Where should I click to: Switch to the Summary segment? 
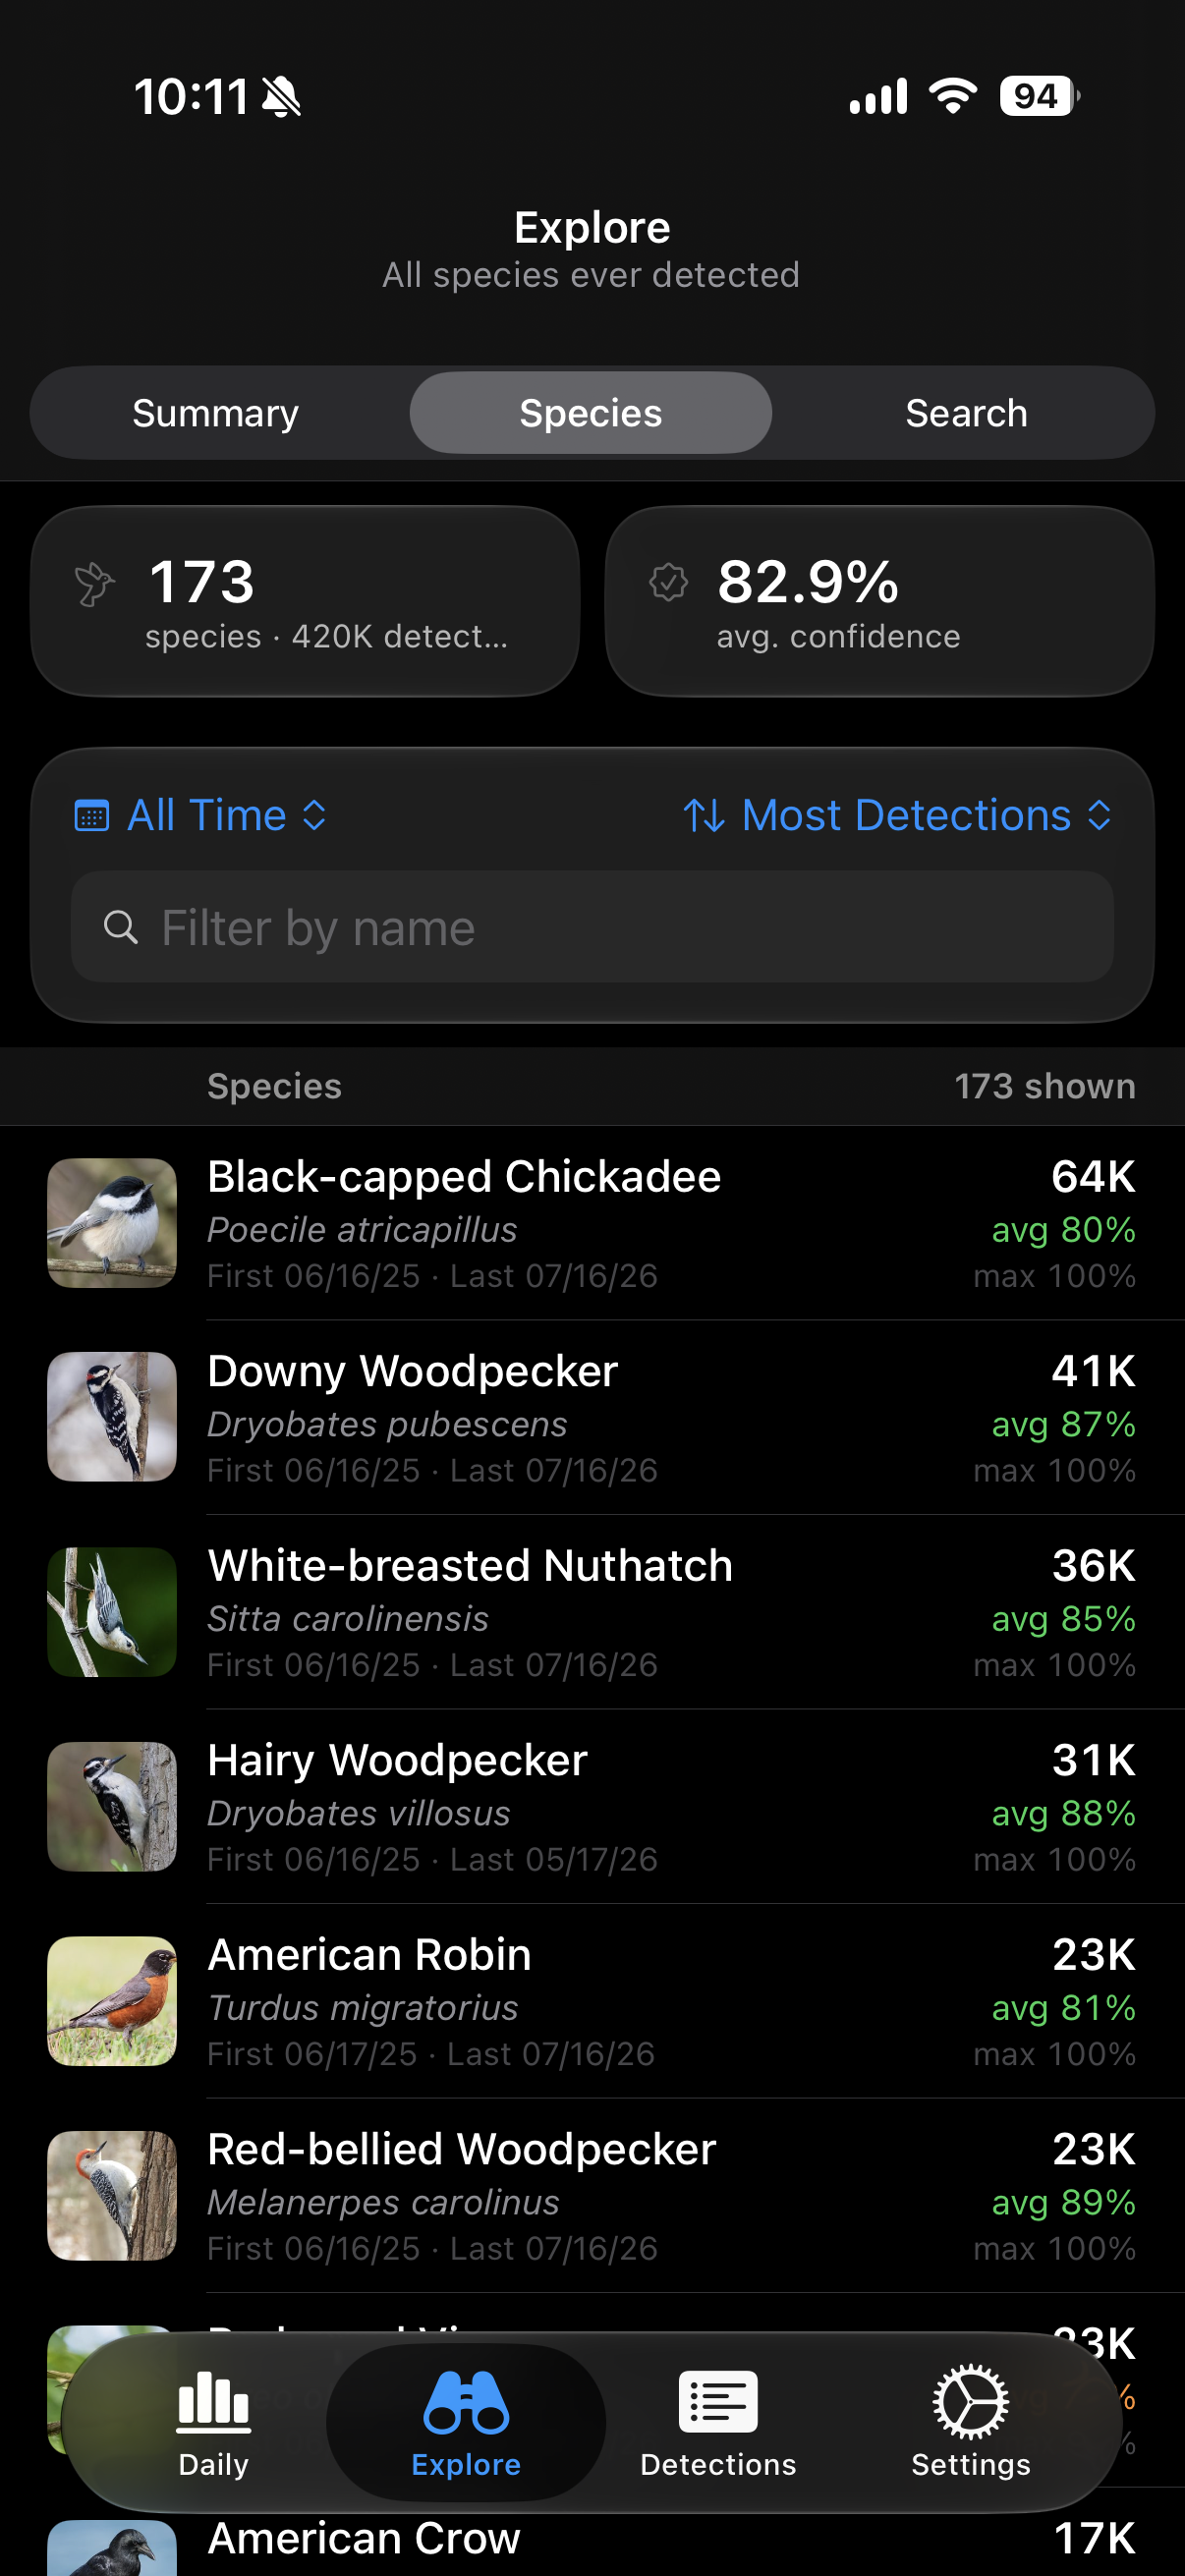pyautogui.click(x=216, y=413)
